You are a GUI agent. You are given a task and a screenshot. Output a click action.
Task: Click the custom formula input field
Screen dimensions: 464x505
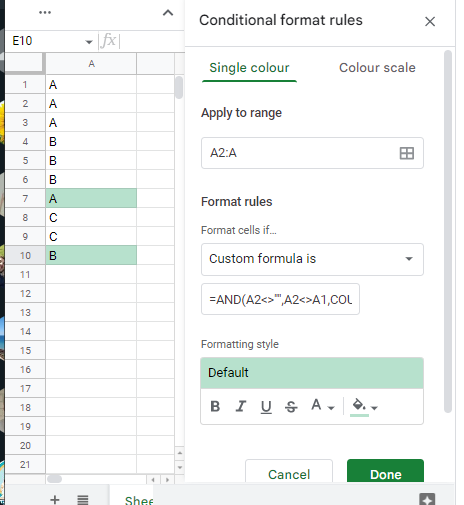[x=280, y=299]
